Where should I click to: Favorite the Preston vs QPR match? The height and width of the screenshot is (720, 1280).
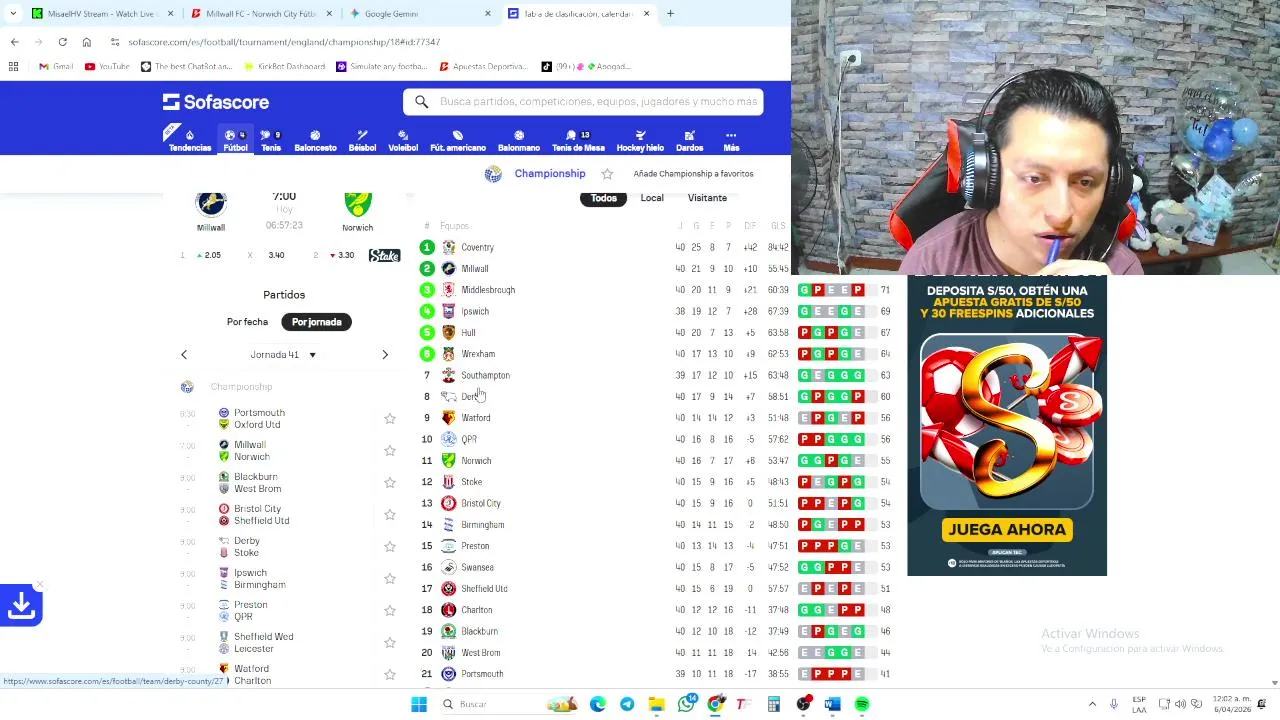(x=390, y=611)
